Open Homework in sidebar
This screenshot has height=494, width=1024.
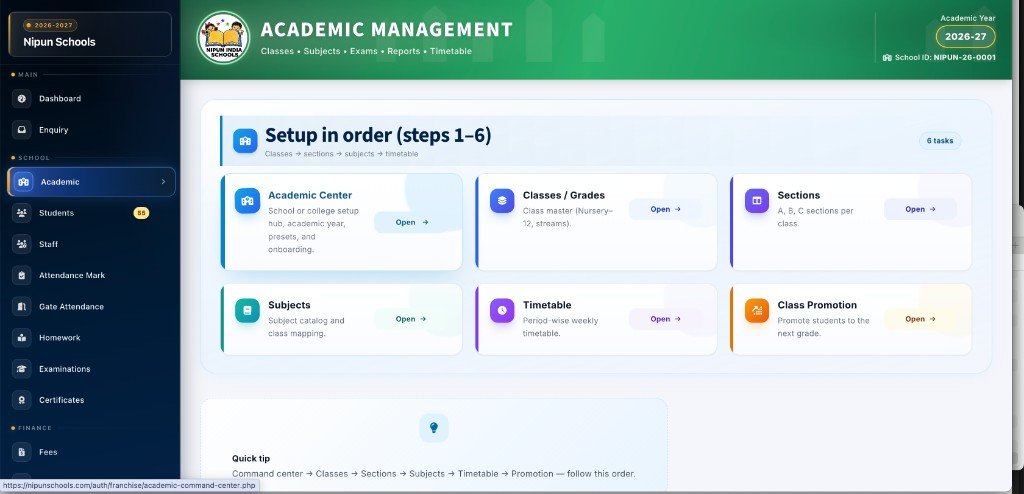(91, 338)
